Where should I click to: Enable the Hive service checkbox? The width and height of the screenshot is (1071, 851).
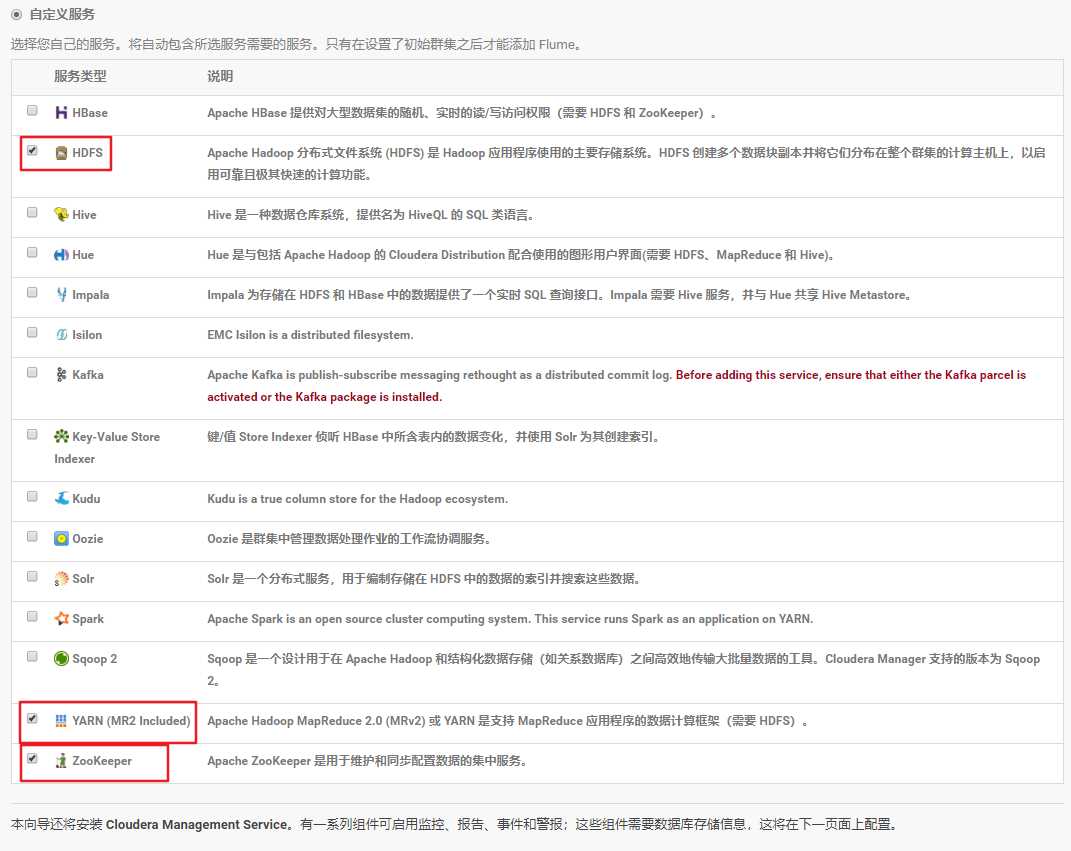(32, 212)
